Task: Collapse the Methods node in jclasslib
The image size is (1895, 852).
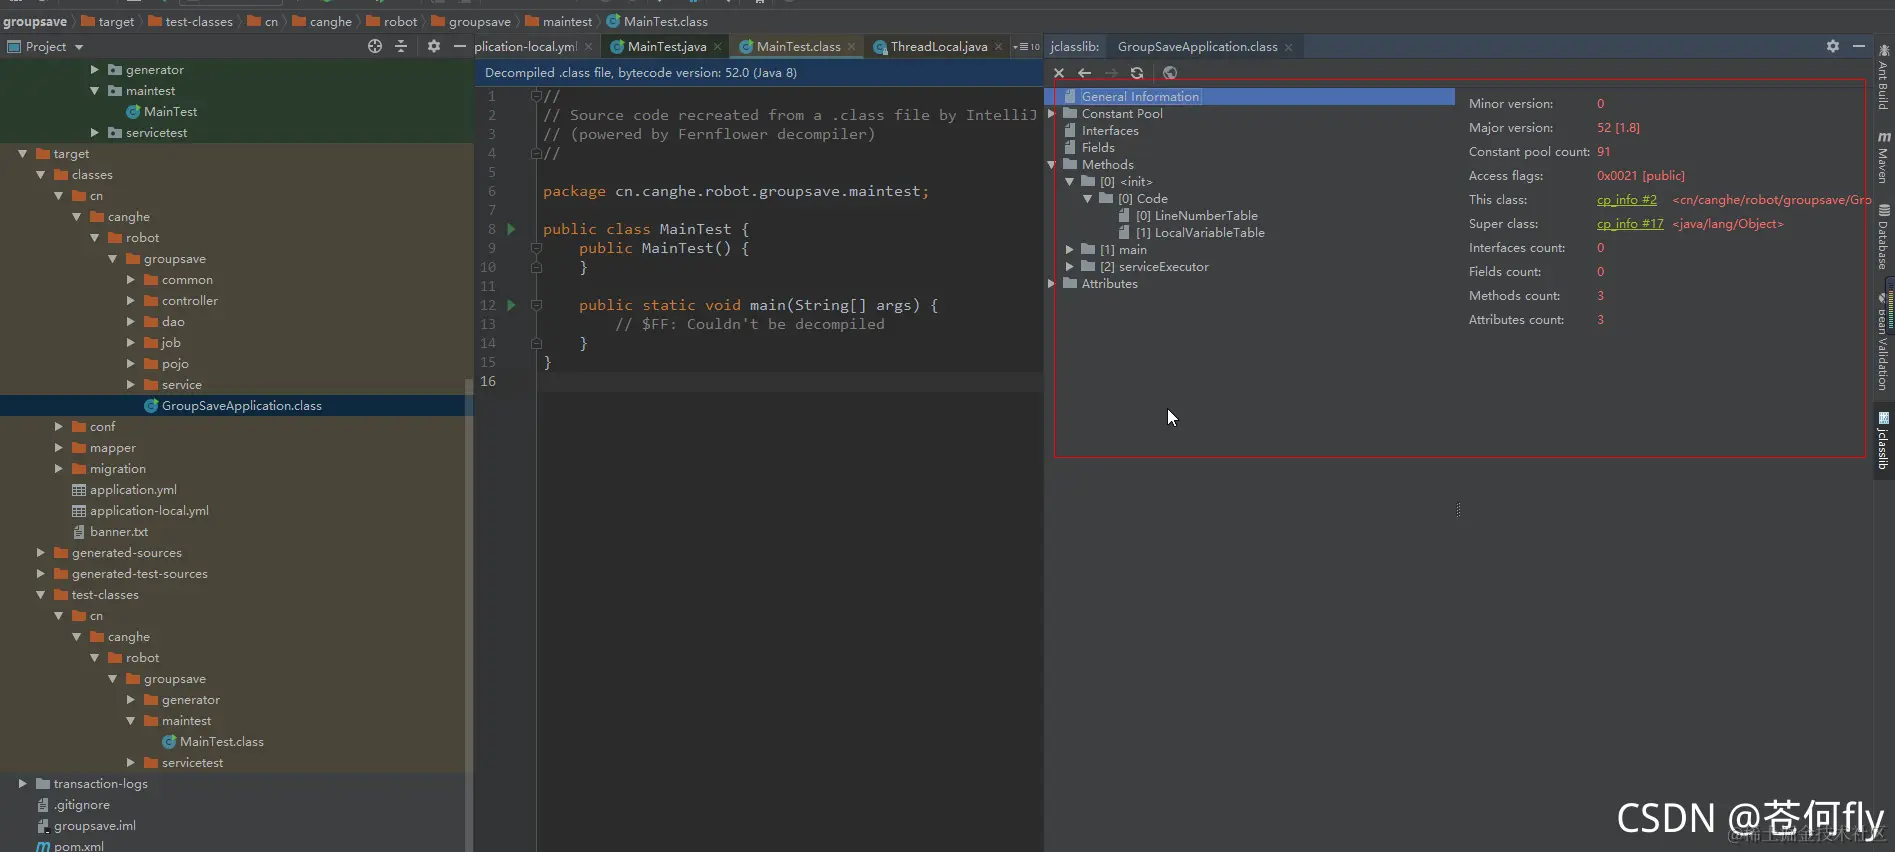Action: (1052, 165)
